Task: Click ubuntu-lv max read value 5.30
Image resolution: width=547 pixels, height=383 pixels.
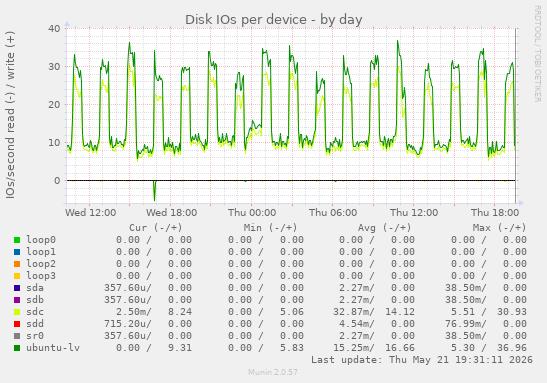Action: point(463,348)
